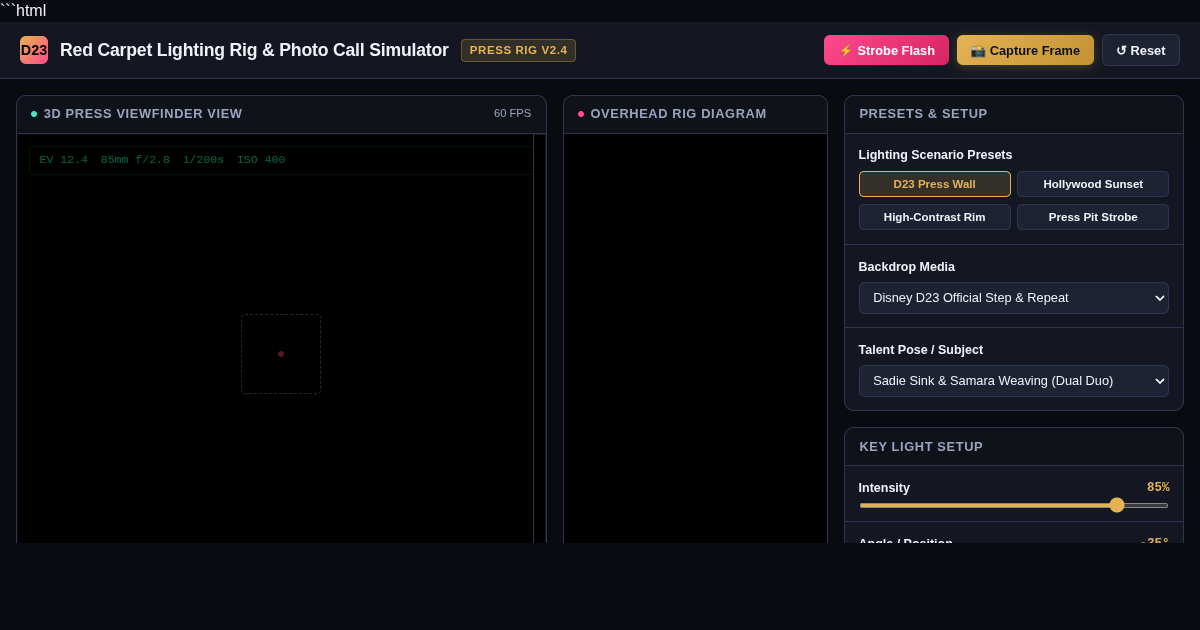
Task: Select the High-Contrast Rim preset
Action: tap(934, 217)
